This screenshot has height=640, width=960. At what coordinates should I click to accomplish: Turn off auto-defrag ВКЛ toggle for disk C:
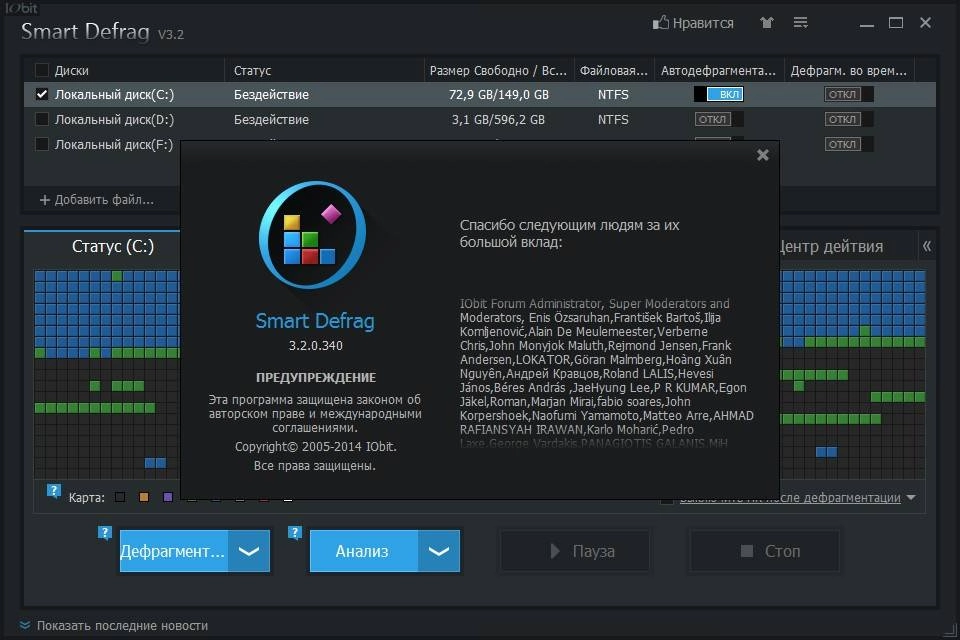[x=719, y=94]
